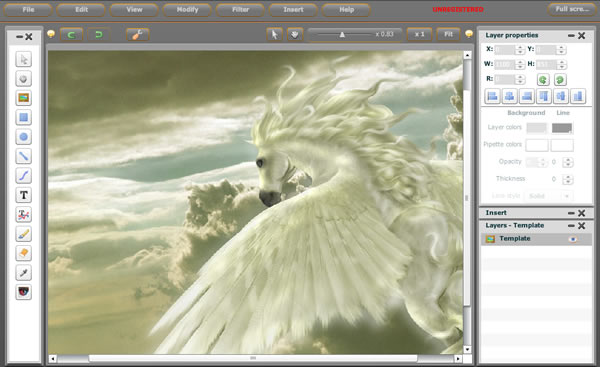Select the red-eye correction tool
Screen dimensions: 600x367
24,292
